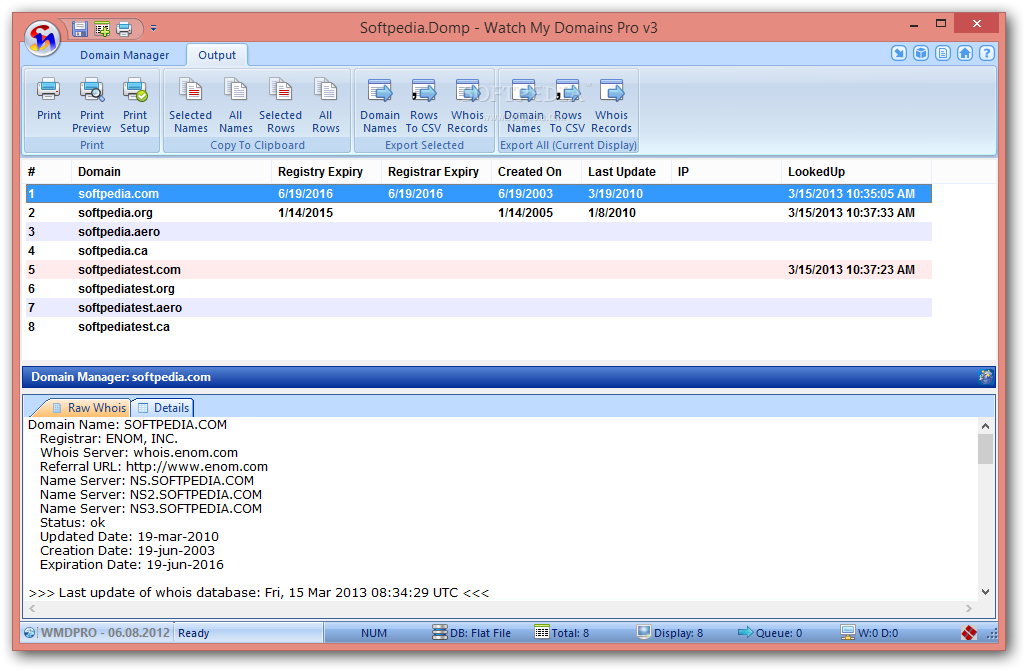Export selected Domain Names
Screen dimensions: 1026x671
[x=380, y=105]
